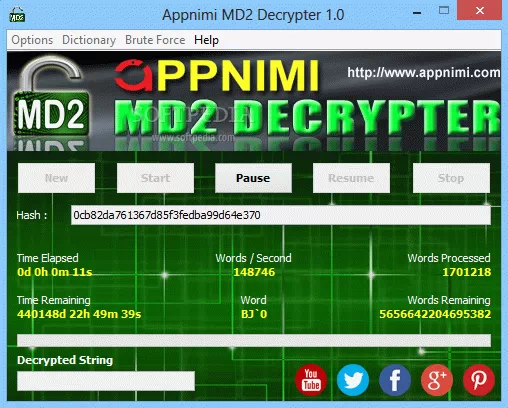Open the Twitter bird icon

pyautogui.click(x=353, y=380)
